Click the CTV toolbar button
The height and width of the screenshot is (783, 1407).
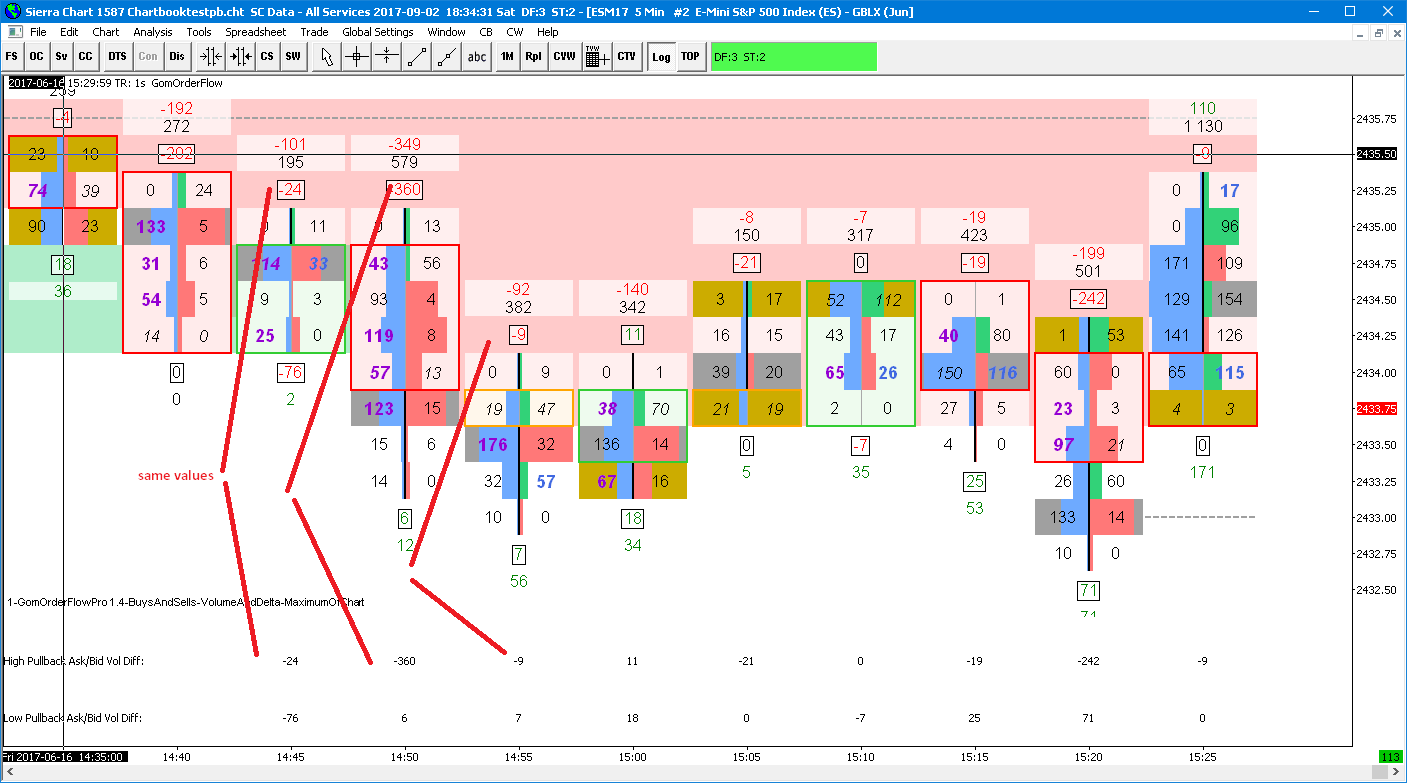click(627, 57)
